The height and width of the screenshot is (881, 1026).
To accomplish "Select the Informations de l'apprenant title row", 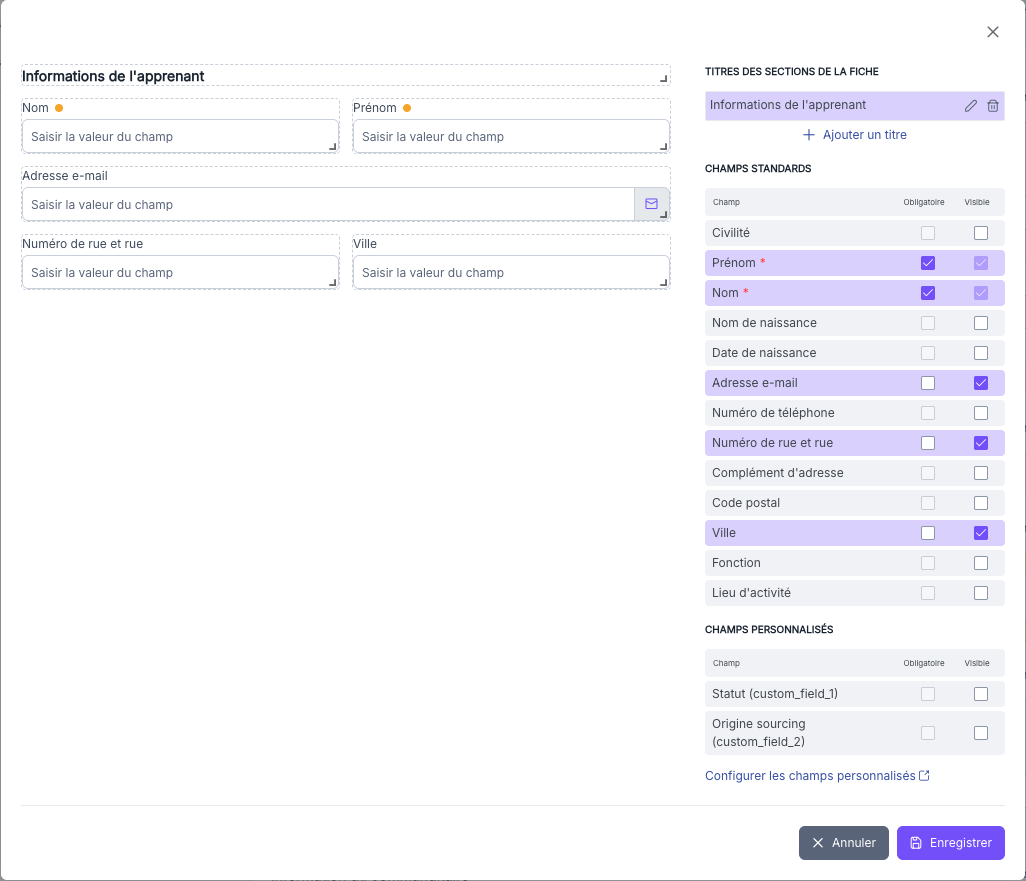I will point(855,105).
